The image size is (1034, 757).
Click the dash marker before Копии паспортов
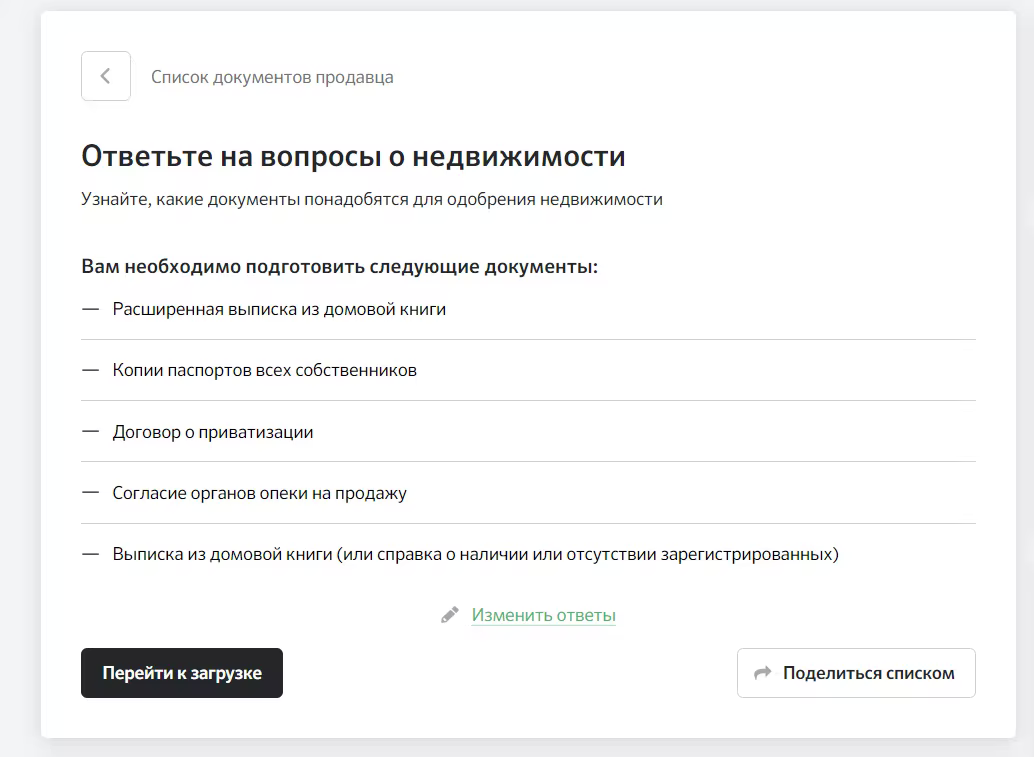(91, 370)
